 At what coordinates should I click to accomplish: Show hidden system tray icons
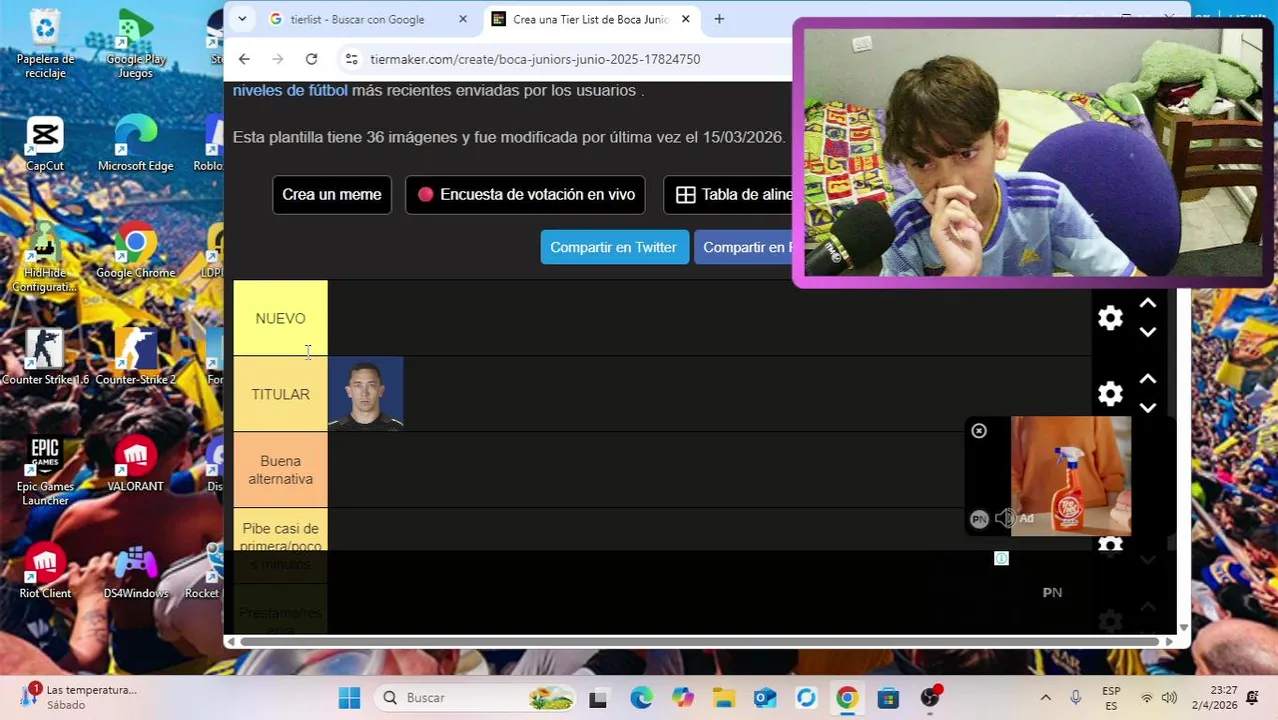(x=1045, y=698)
